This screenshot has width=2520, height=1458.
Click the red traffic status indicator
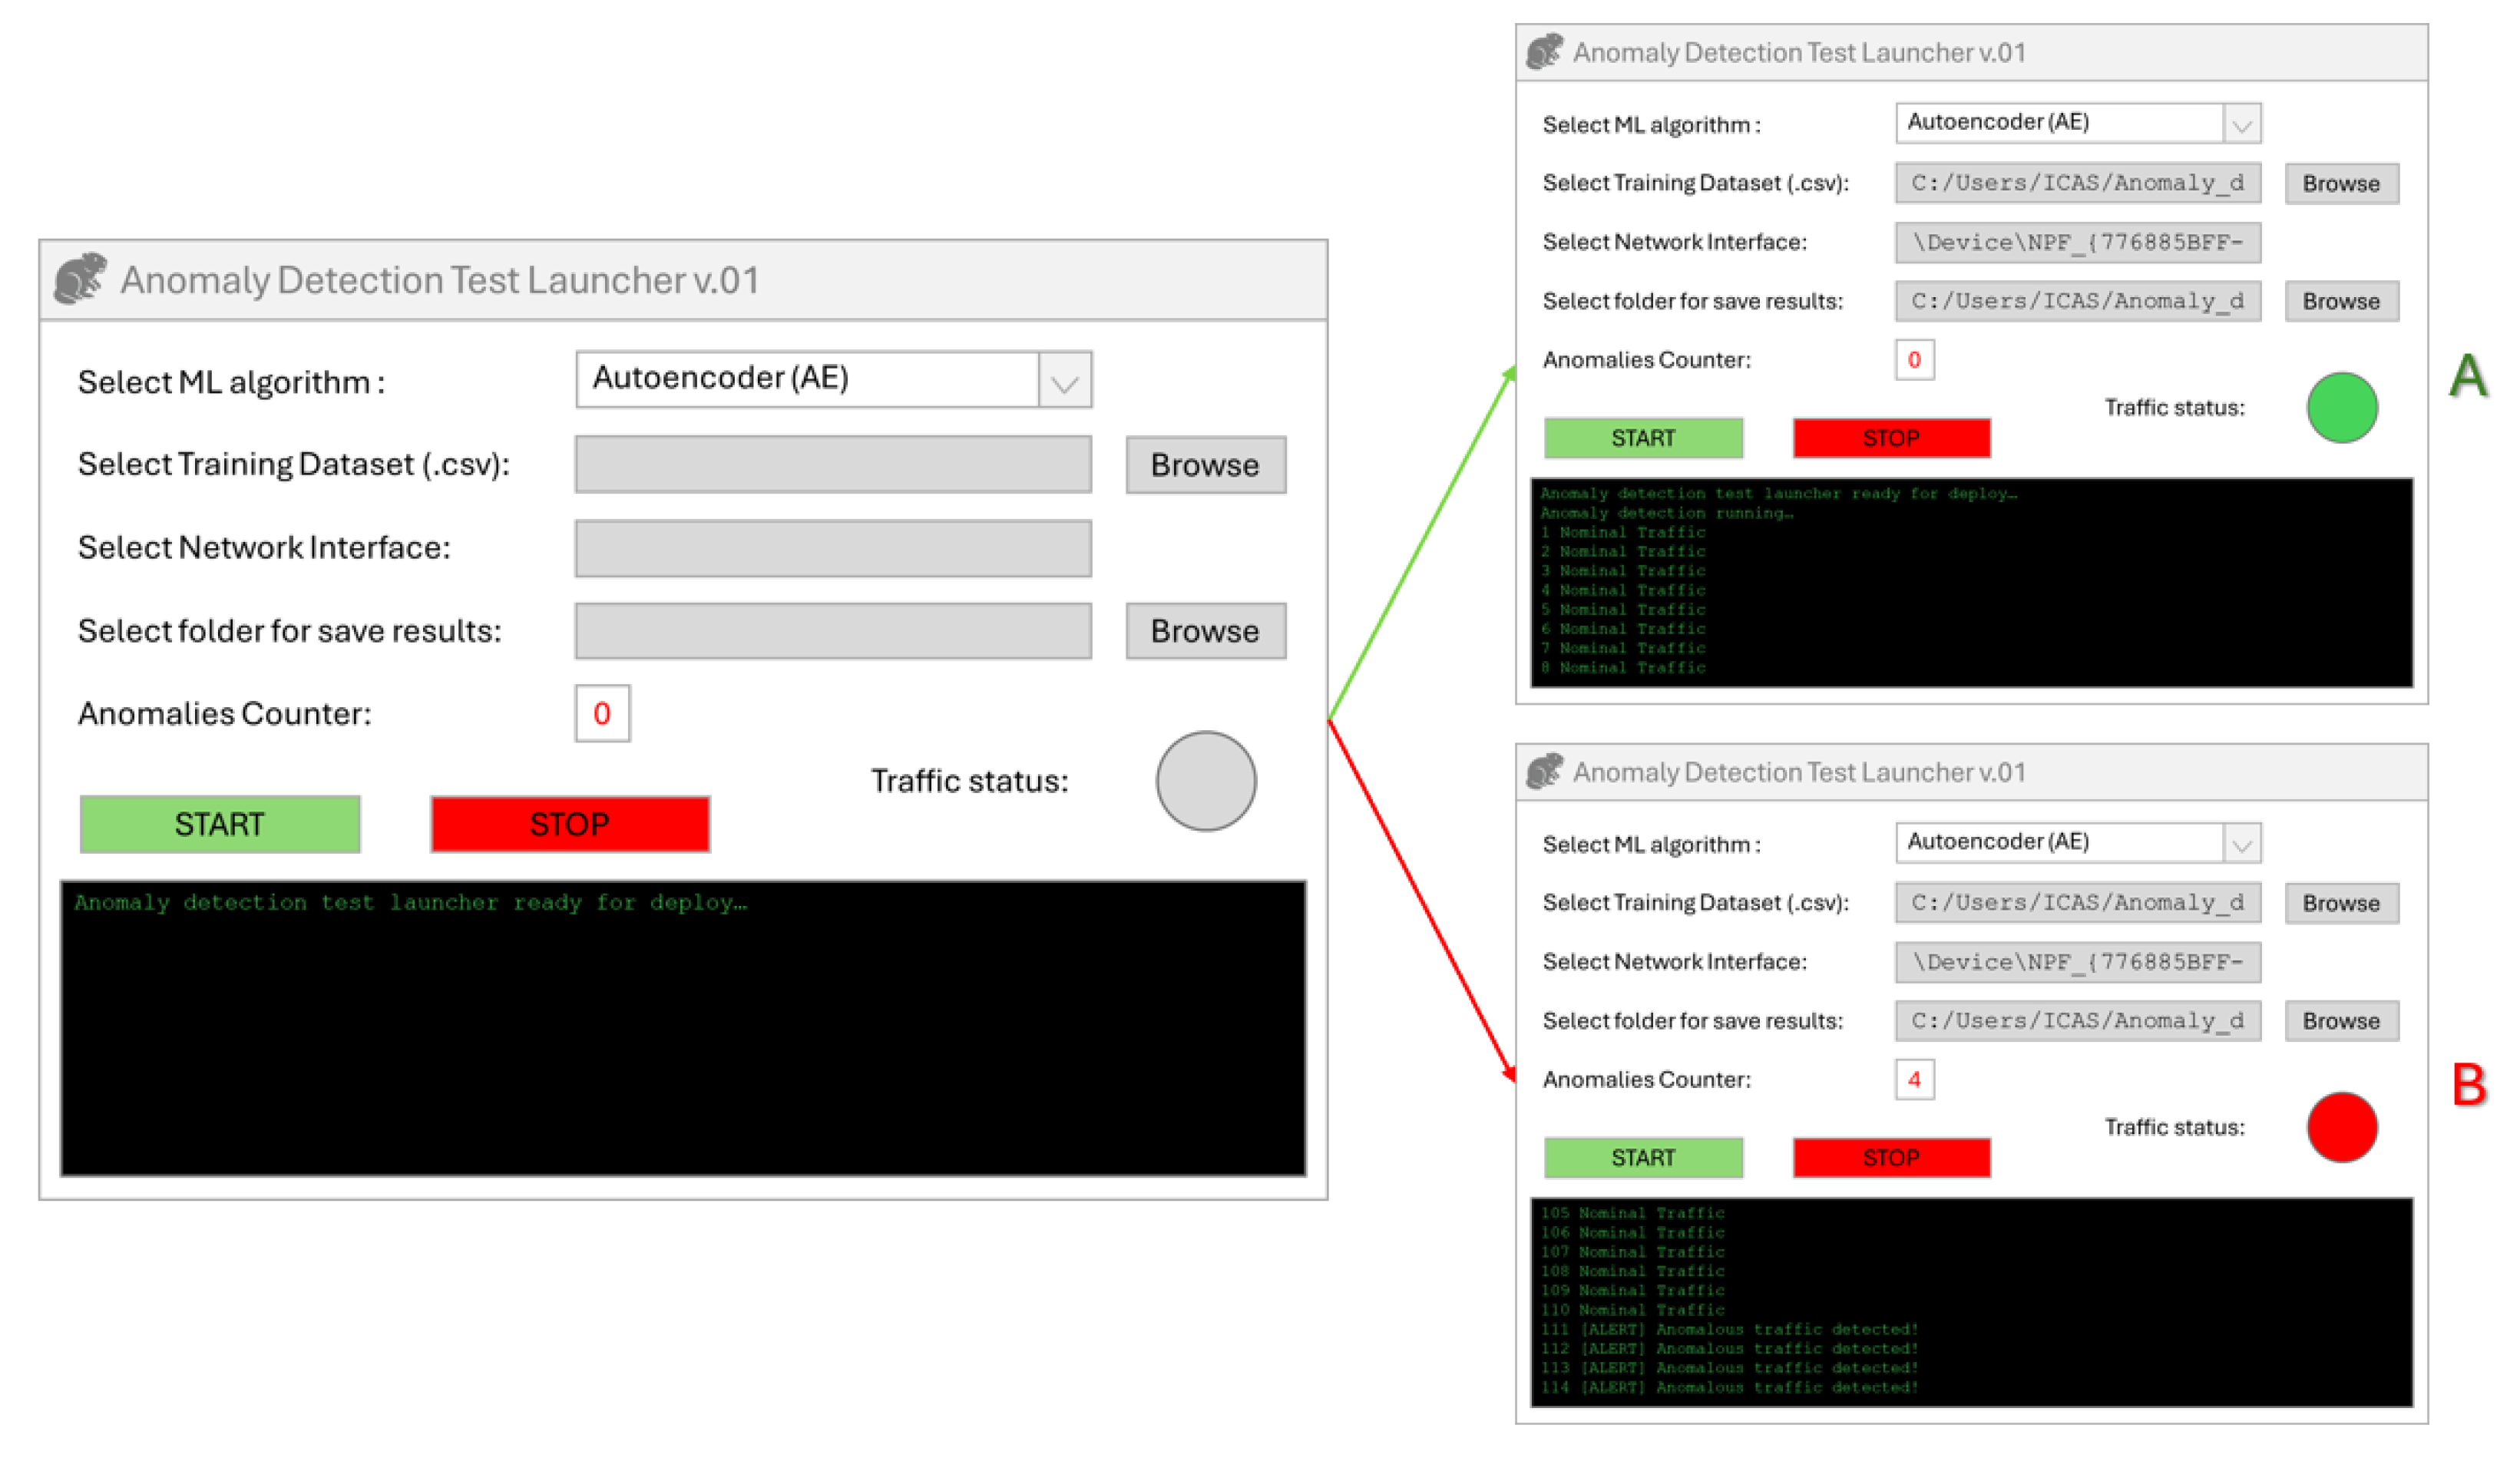pyautogui.click(x=2341, y=1127)
